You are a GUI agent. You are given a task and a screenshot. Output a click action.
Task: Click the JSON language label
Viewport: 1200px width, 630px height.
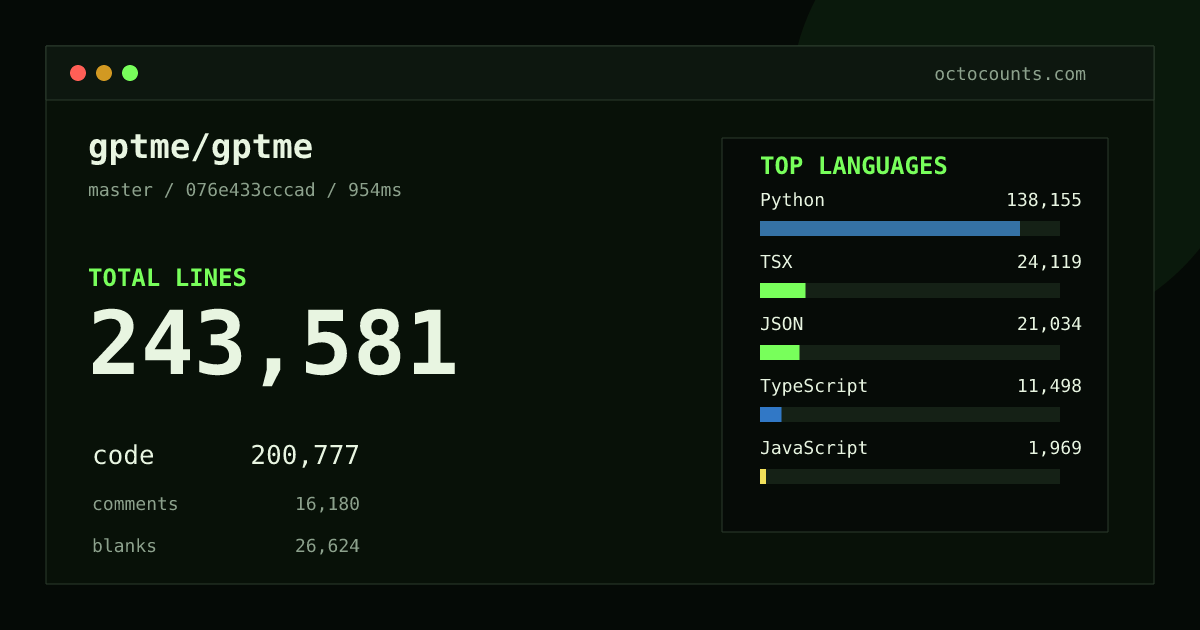781,324
